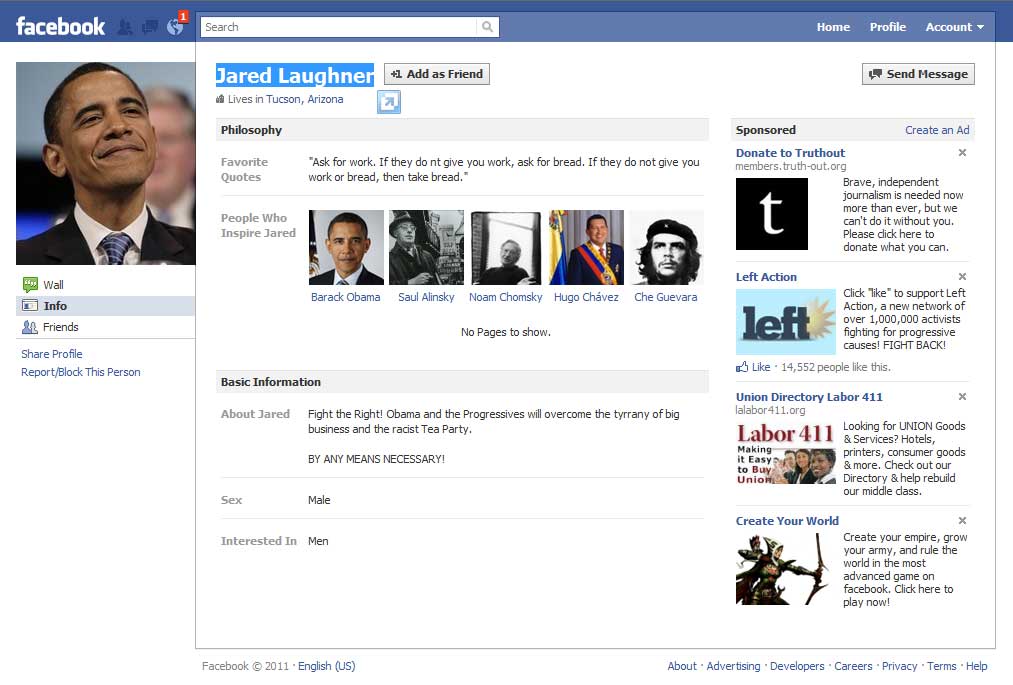
Task: Open the Donate to Truthout ad title
Action: pos(790,153)
